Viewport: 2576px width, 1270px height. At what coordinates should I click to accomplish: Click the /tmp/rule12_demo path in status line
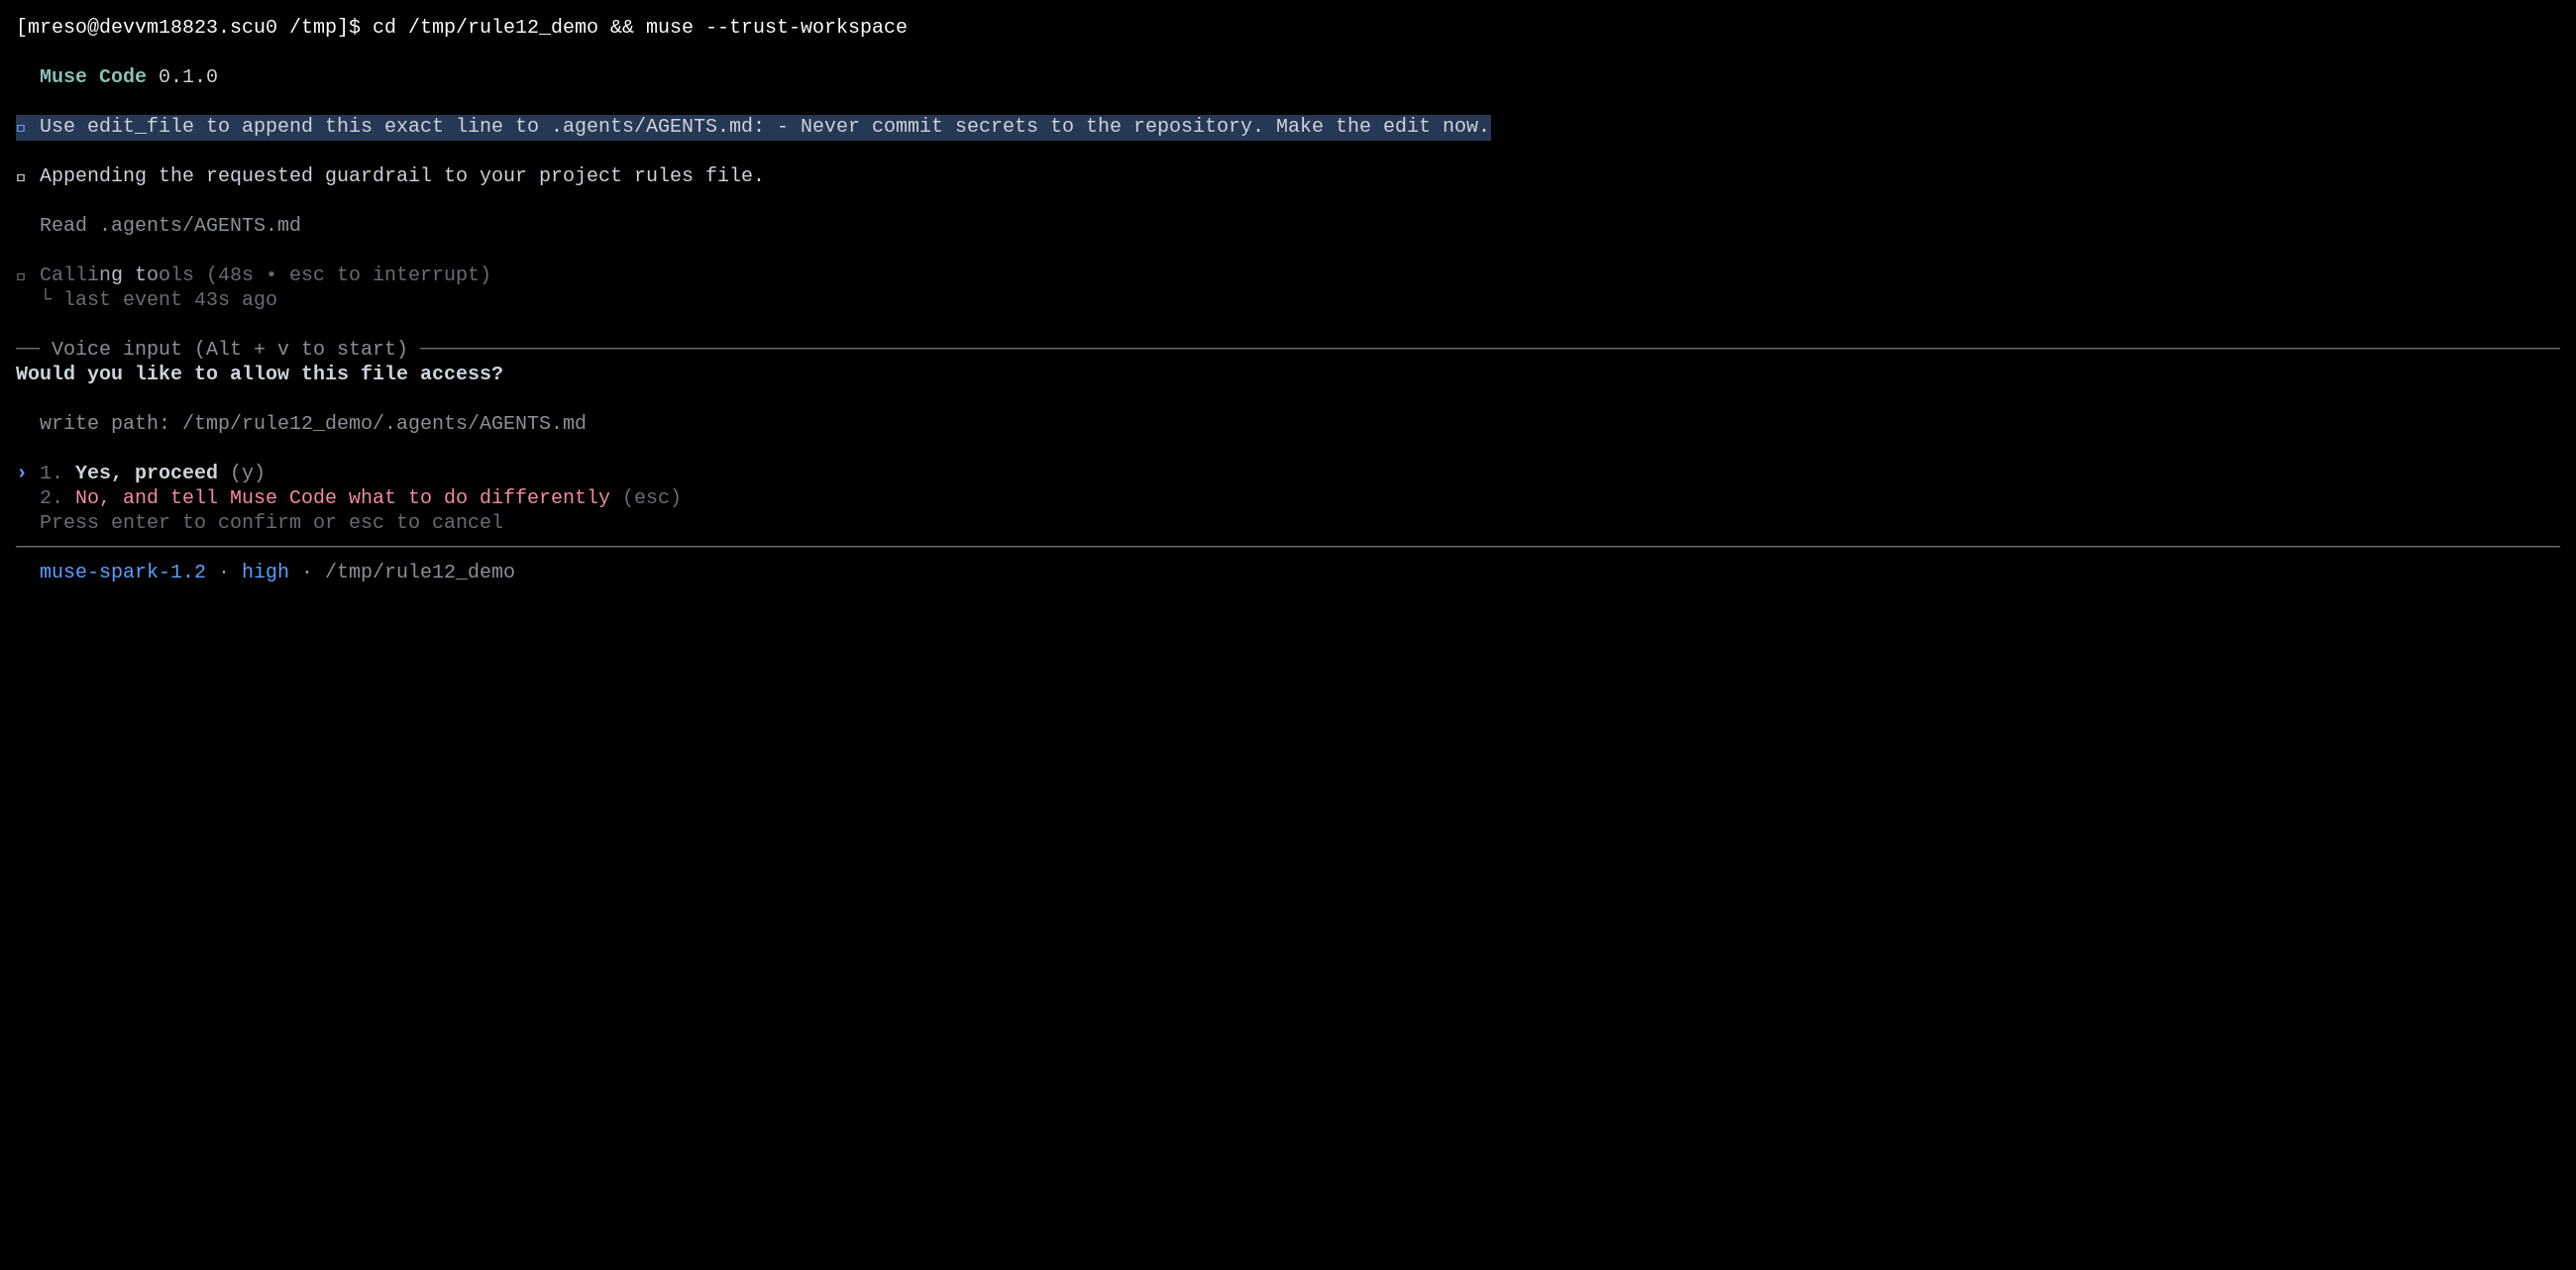(x=420, y=572)
